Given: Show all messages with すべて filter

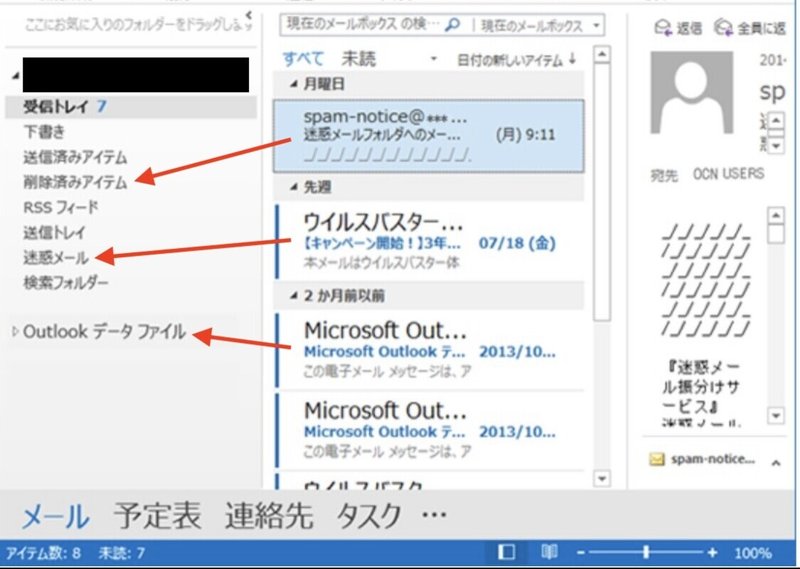Looking at the screenshot, I should tap(304, 59).
